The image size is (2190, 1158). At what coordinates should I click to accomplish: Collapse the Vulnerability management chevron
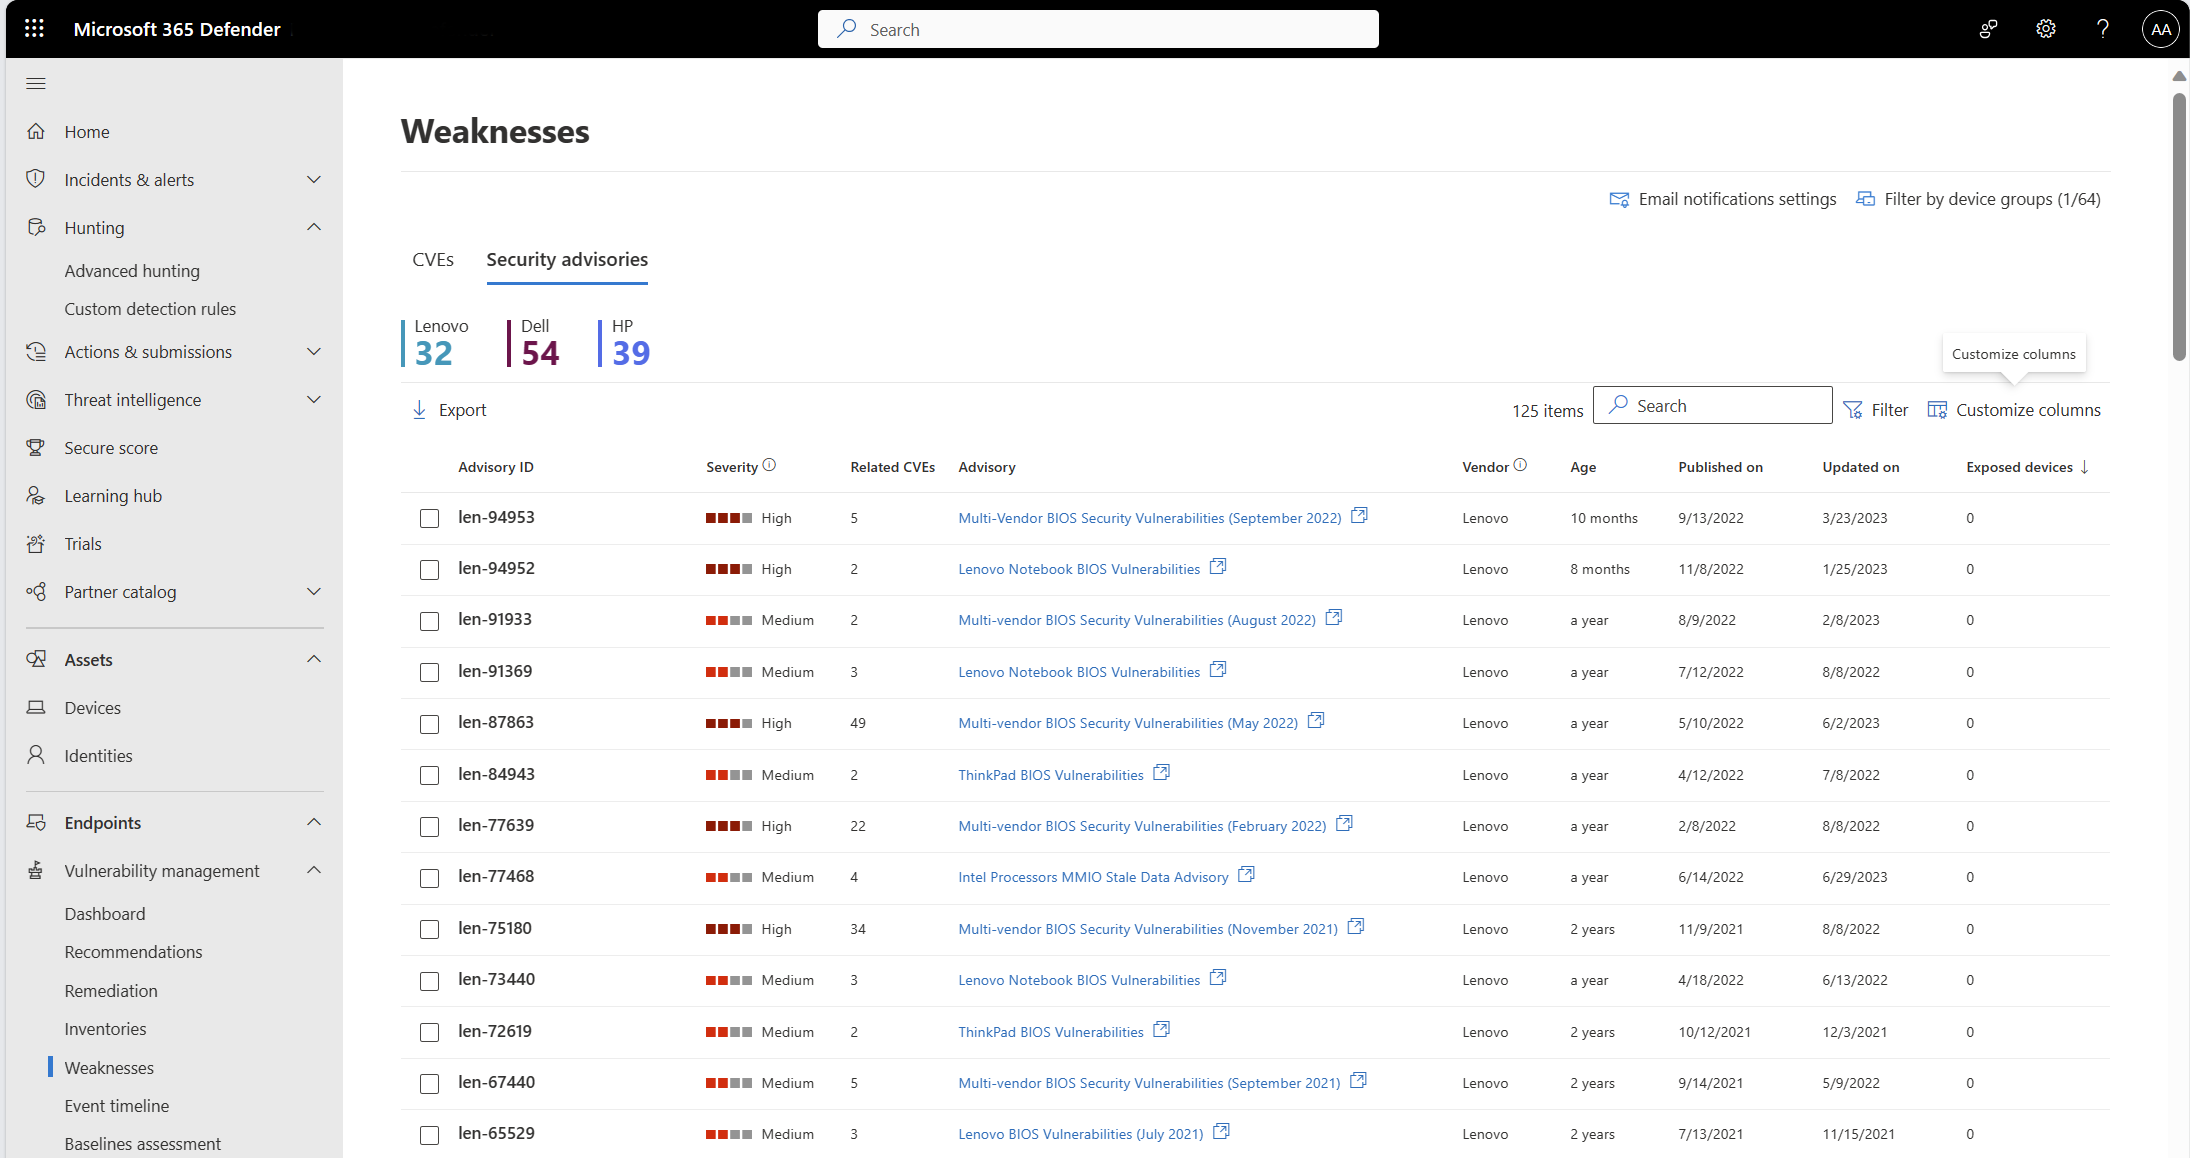pos(314,870)
